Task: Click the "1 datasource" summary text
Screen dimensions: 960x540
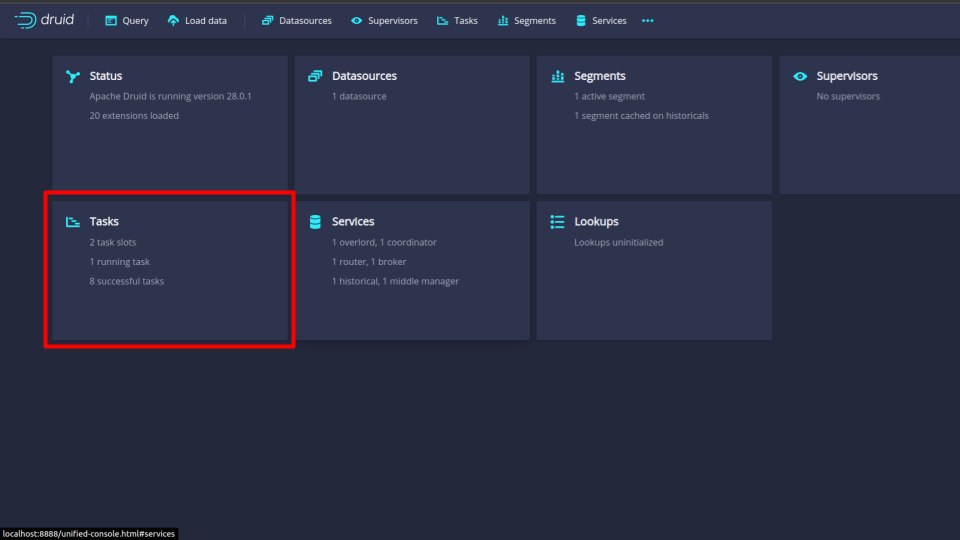Action: tap(359, 96)
